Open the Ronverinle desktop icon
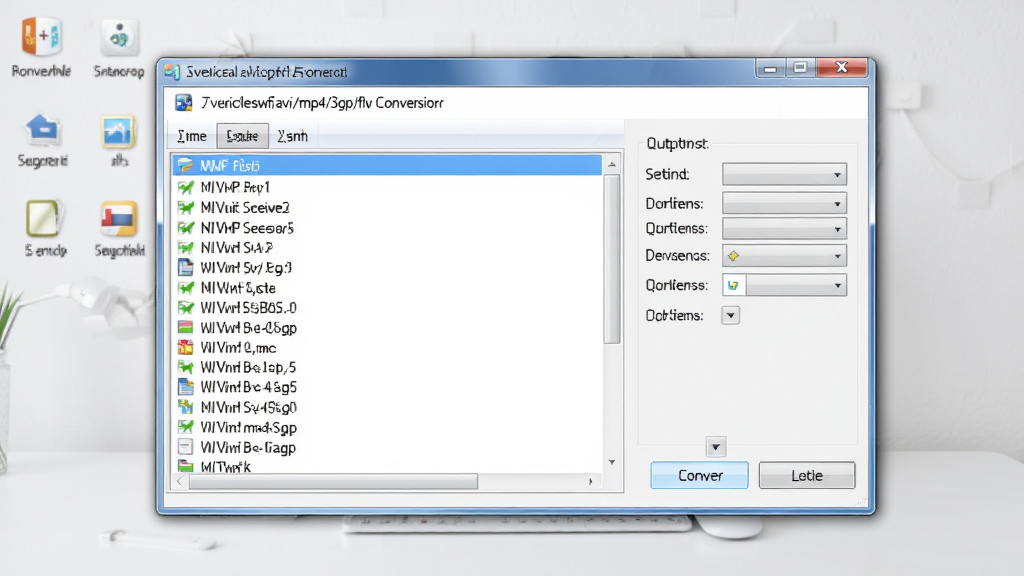The width and height of the screenshot is (1024, 576). coord(42,37)
